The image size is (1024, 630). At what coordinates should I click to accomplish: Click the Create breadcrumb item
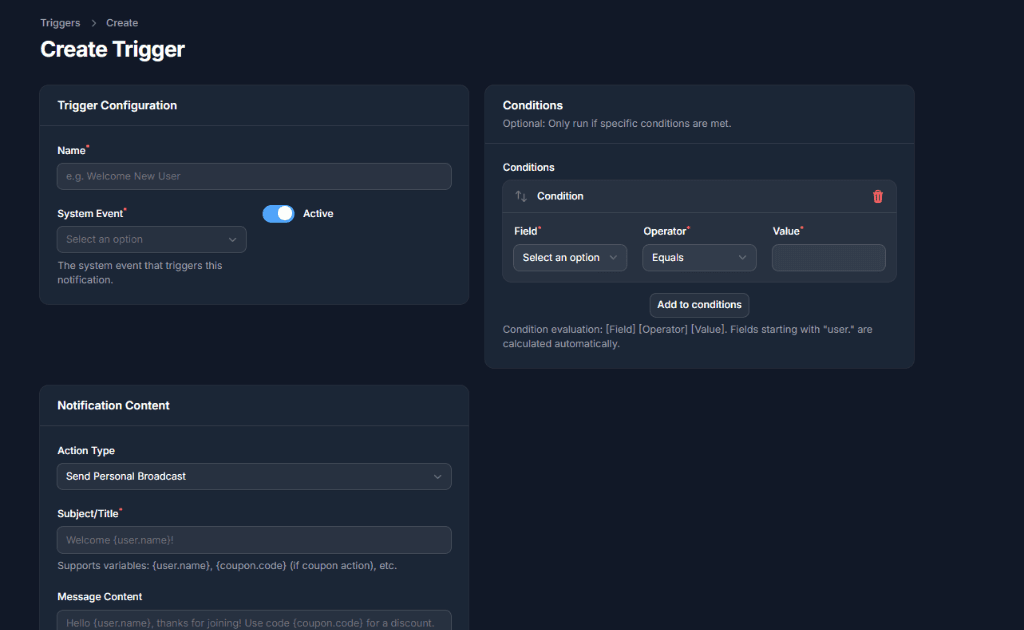(x=121, y=22)
